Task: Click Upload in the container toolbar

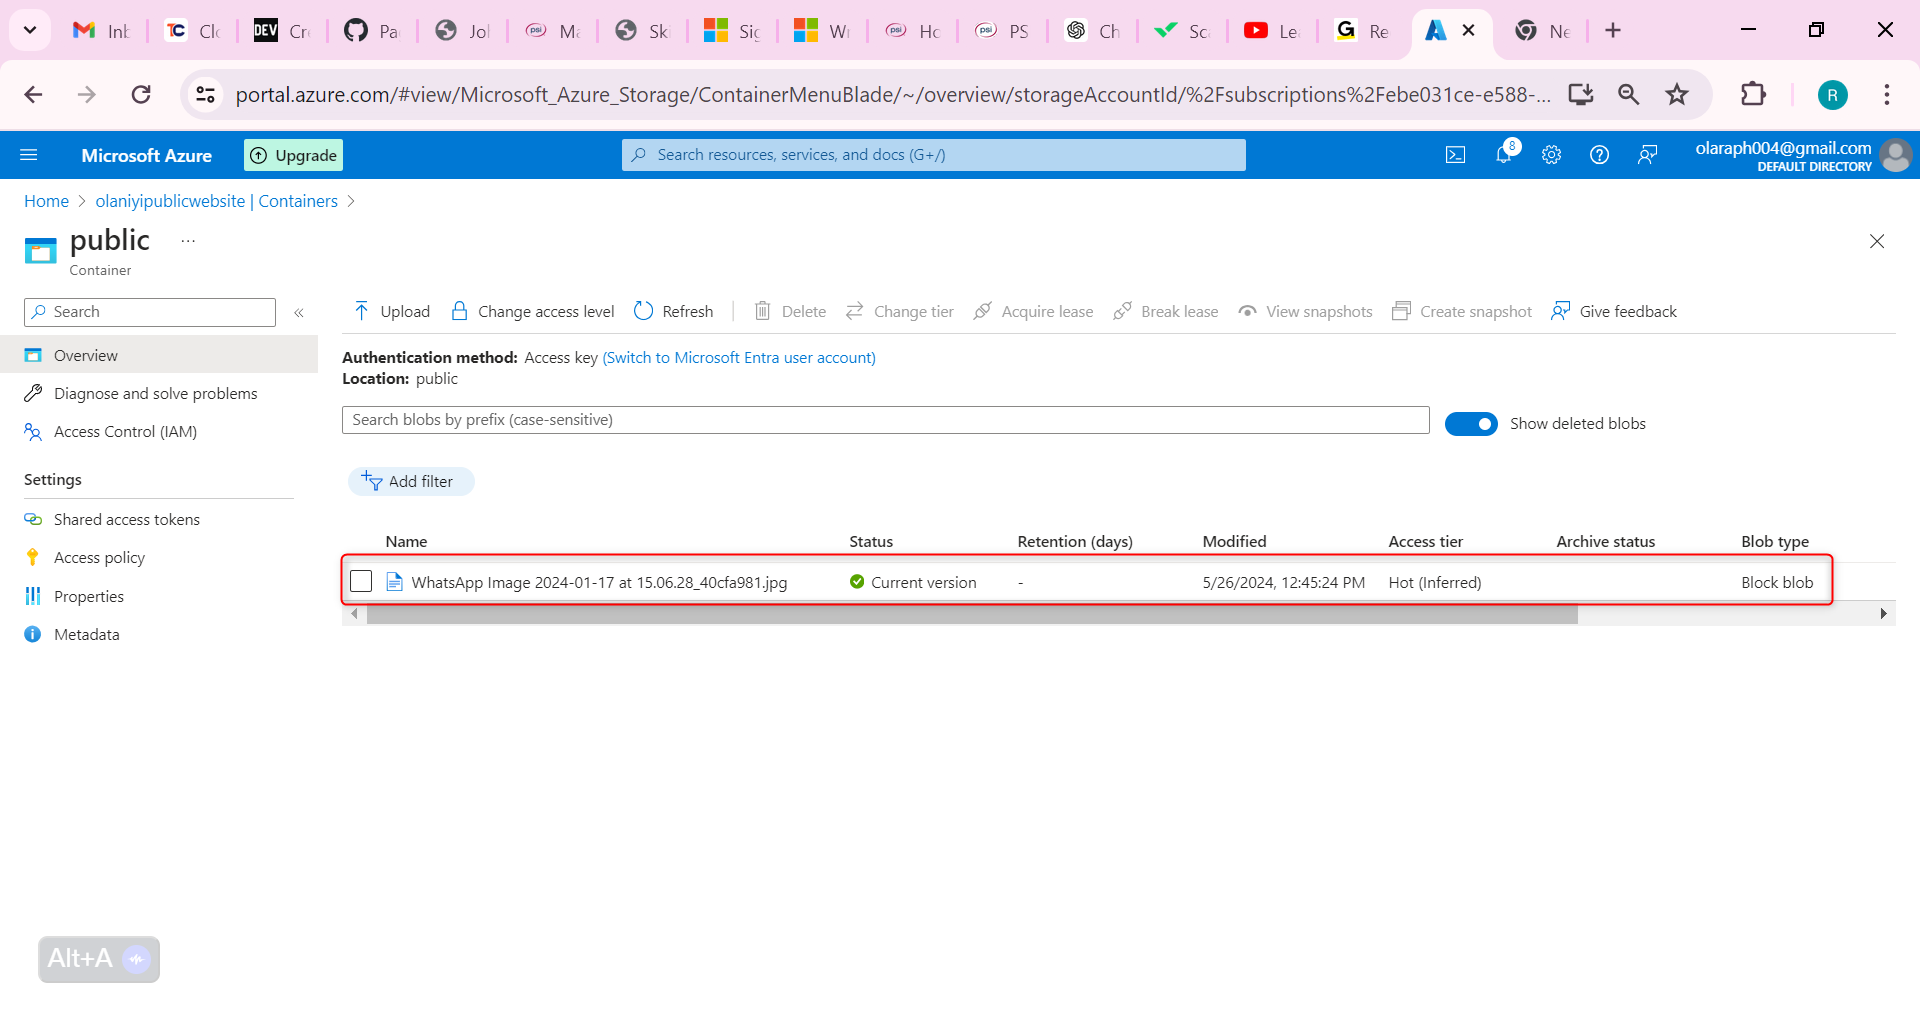Action: tap(391, 311)
